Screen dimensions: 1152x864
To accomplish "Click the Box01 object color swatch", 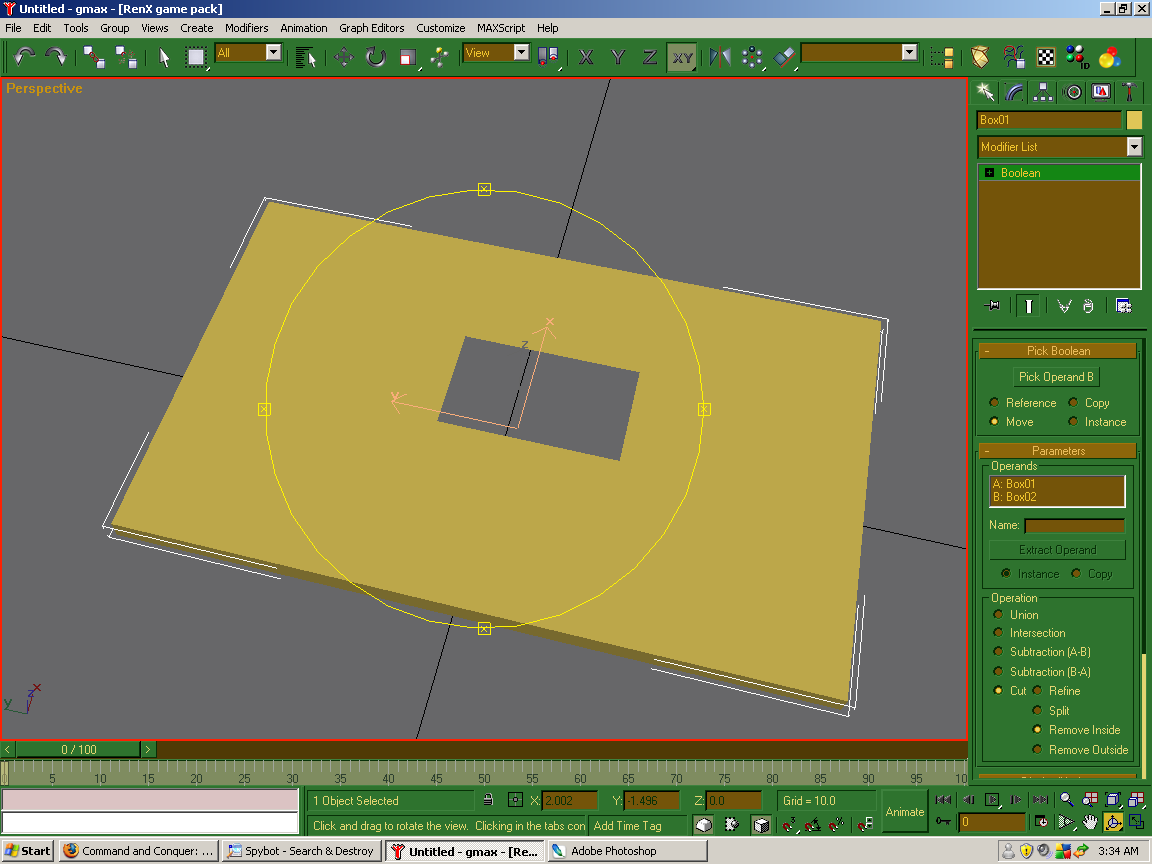I will [1134, 120].
